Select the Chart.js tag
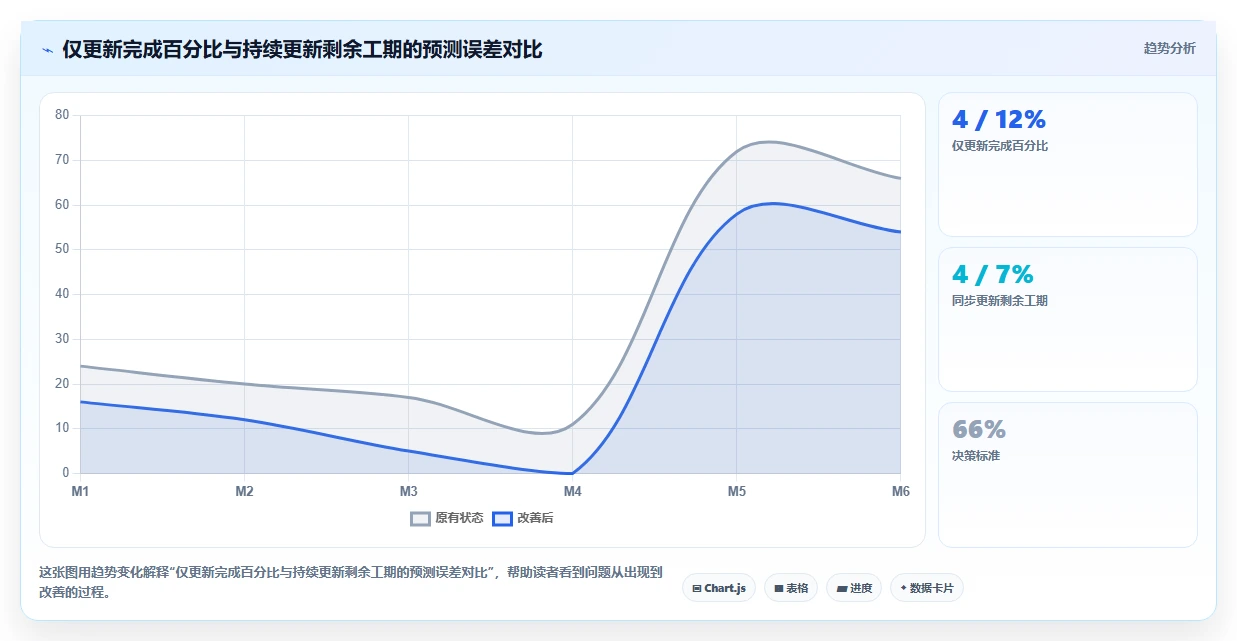 719,588
